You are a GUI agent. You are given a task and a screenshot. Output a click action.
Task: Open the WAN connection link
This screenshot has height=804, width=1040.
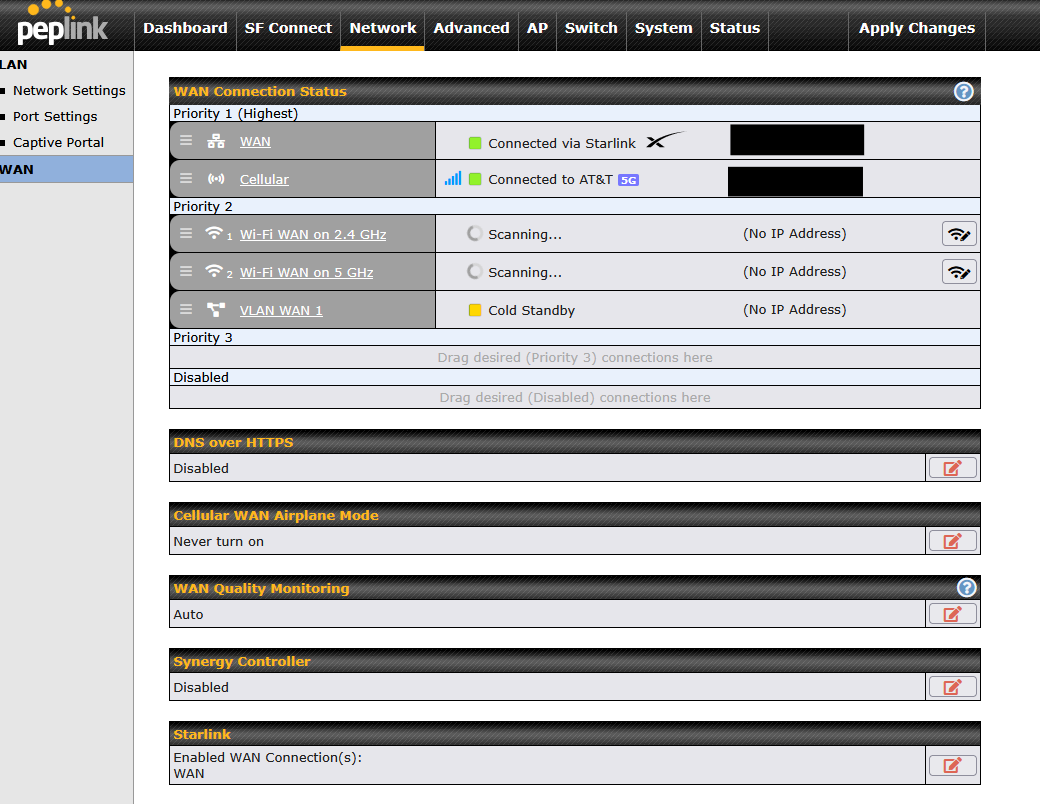(255, 142)
